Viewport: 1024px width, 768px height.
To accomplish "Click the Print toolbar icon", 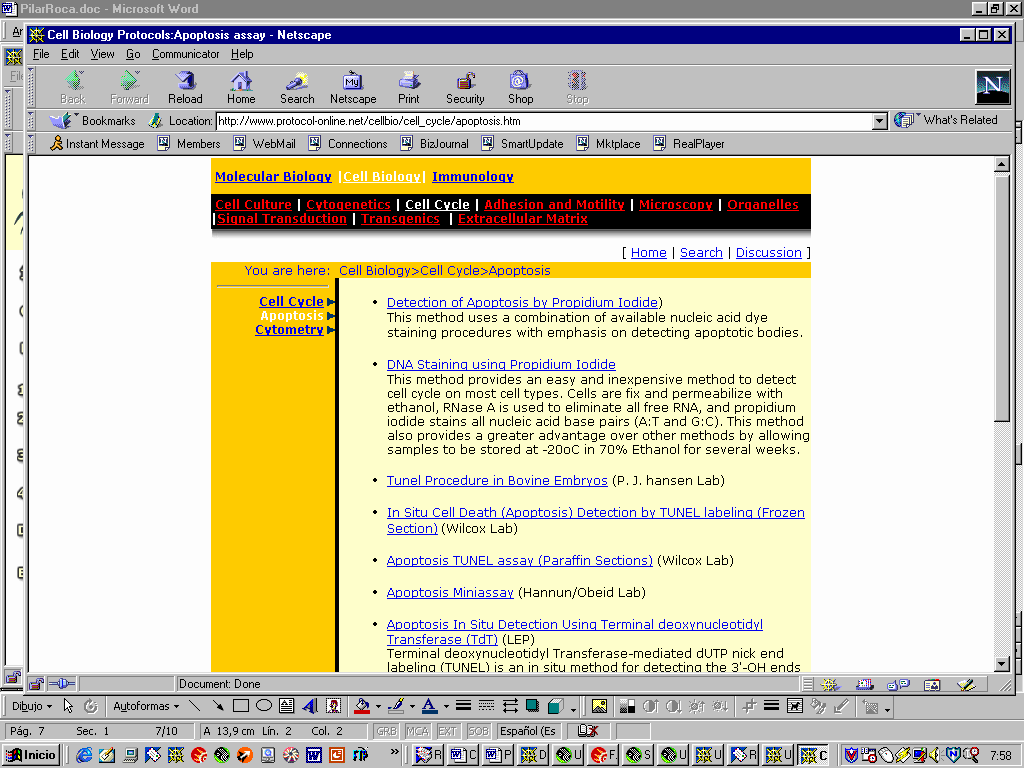I will (409, 87).
